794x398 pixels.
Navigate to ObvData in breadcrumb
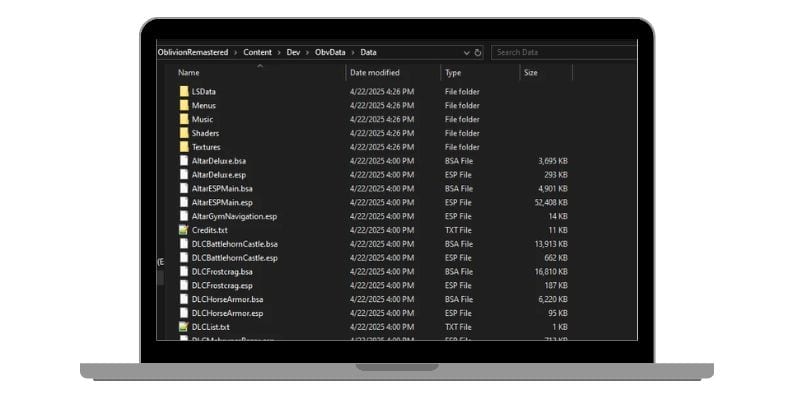[330, 52]
